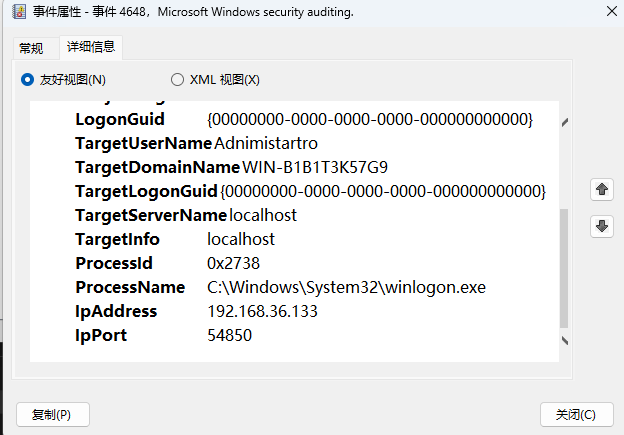624x435 pixels.
Task: Click the LogonGuid value
Action: pyautogui.click(x=370, y=119)
